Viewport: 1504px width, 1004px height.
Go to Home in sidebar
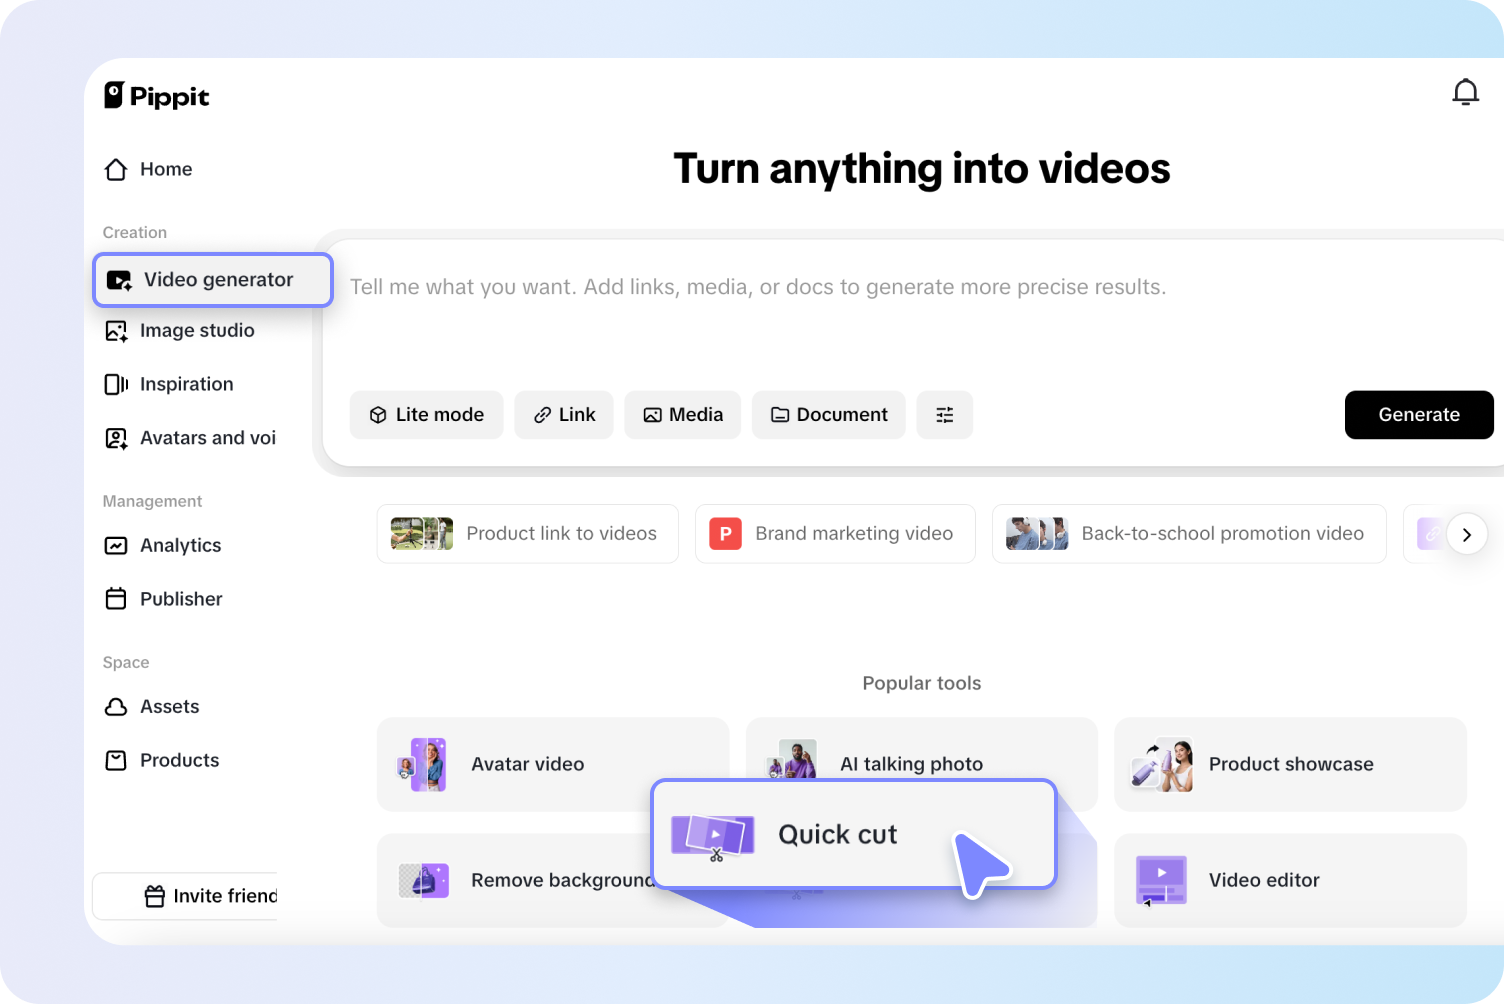[148, 169]
